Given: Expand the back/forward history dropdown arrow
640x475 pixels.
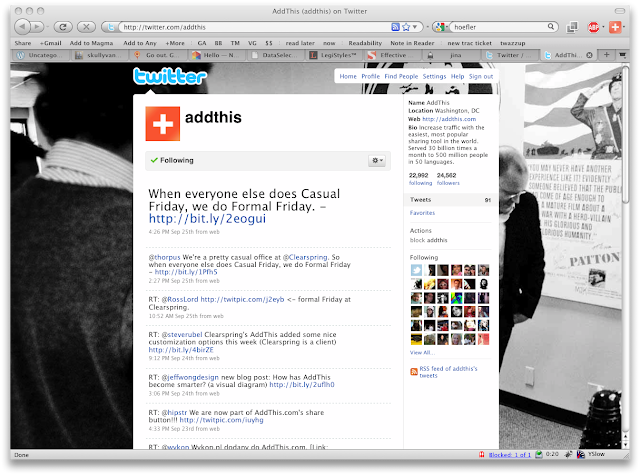Looking at the screenshot, I should pos(47,27).
